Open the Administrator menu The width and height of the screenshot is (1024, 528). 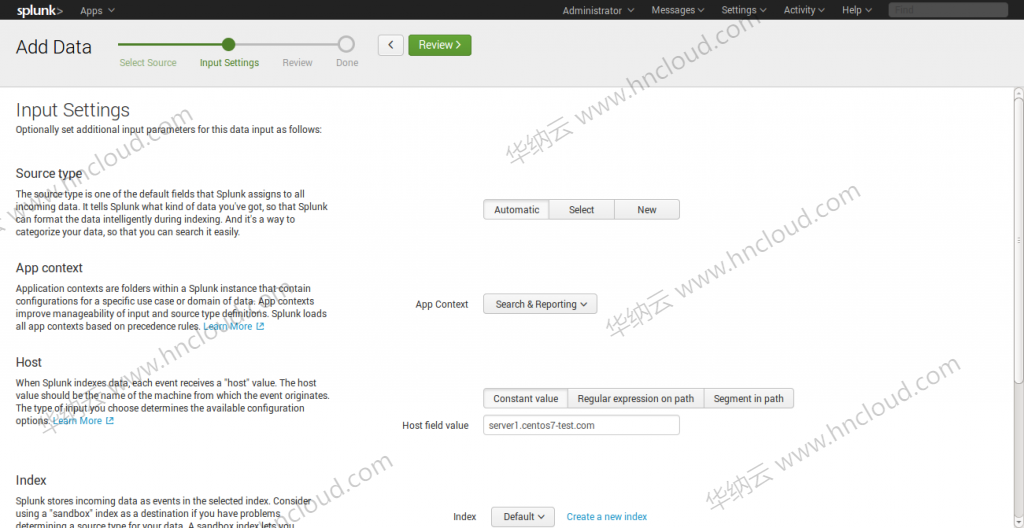click(x=598, y=10)
